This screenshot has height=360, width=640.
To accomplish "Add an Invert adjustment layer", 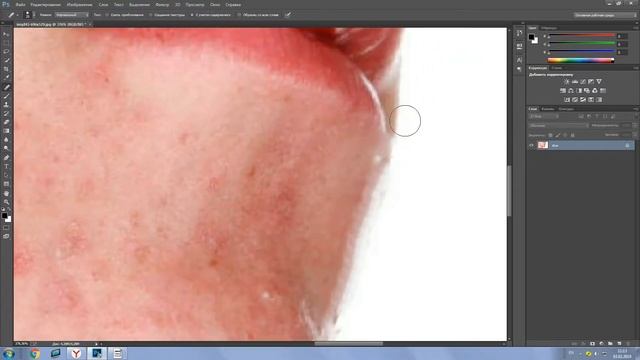I will coord(567,100).
